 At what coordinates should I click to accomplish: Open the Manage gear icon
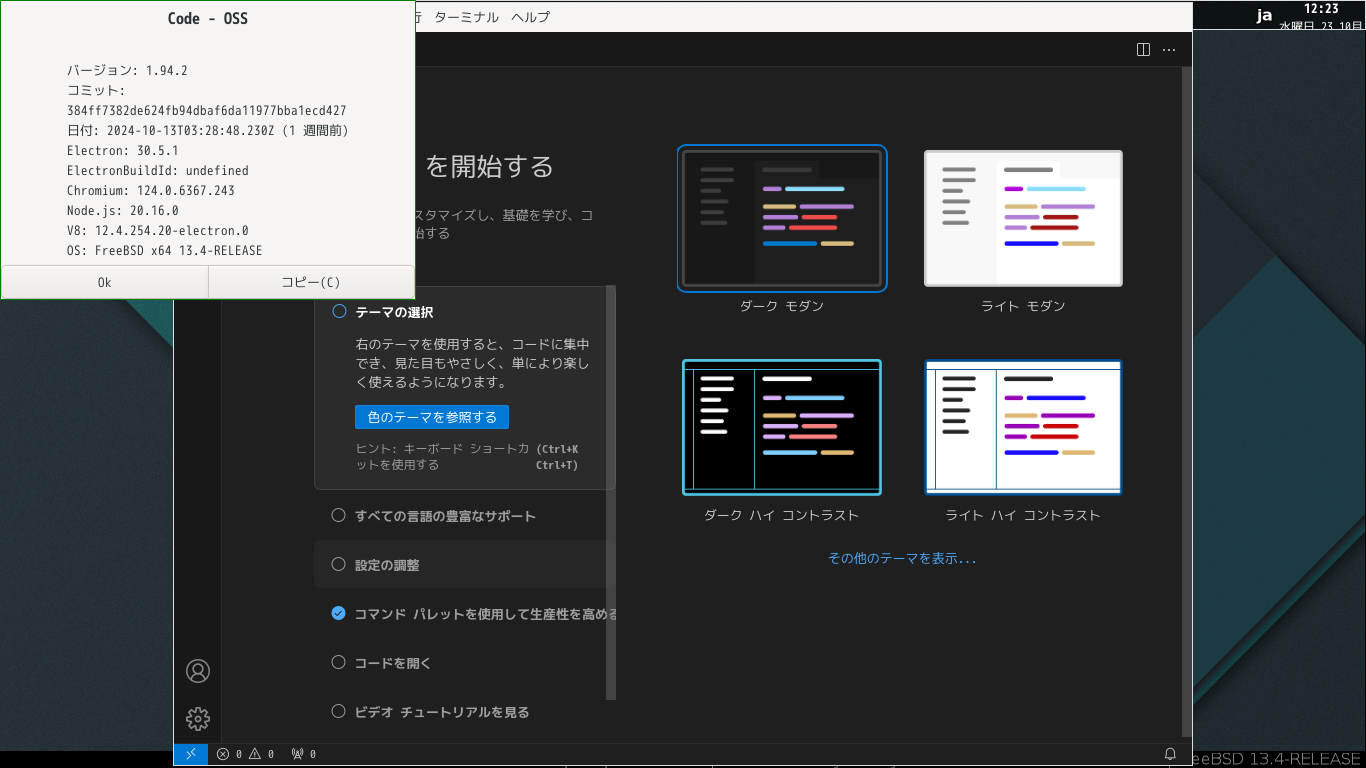(198, 718)
